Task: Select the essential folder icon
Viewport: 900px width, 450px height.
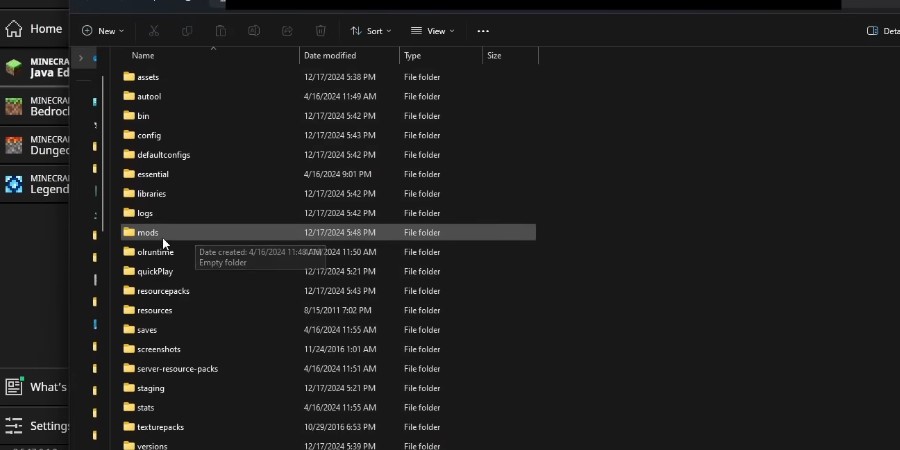Action: 129,174
